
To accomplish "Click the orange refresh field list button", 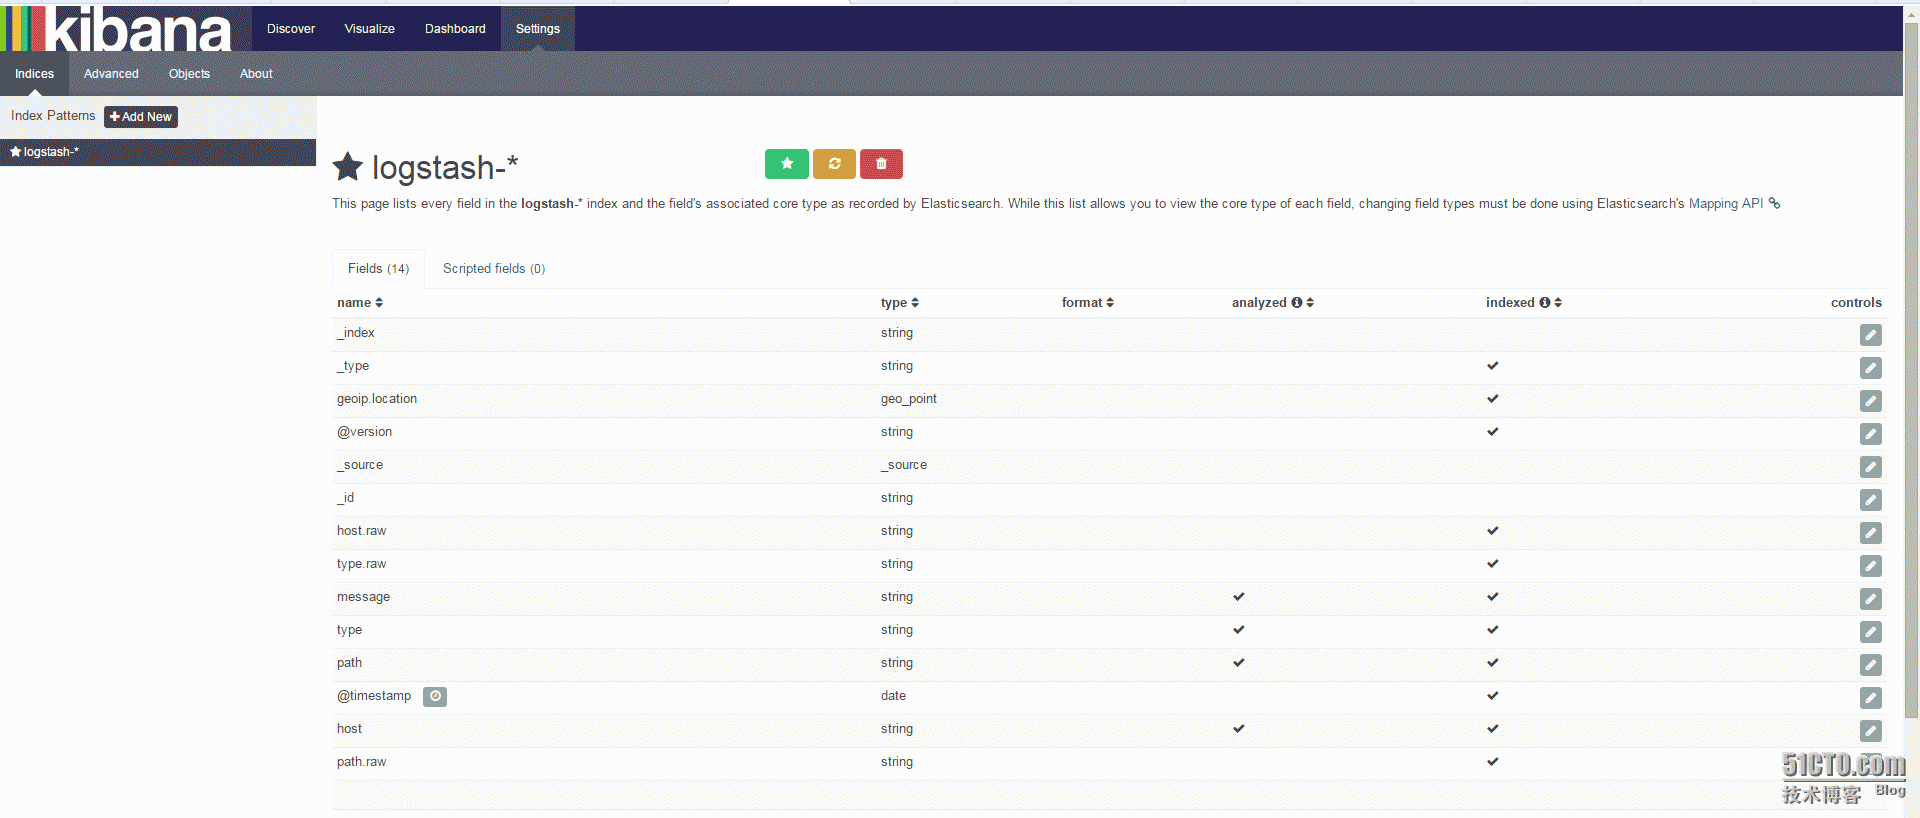I will pyautogui.click(x=834, y=164).
